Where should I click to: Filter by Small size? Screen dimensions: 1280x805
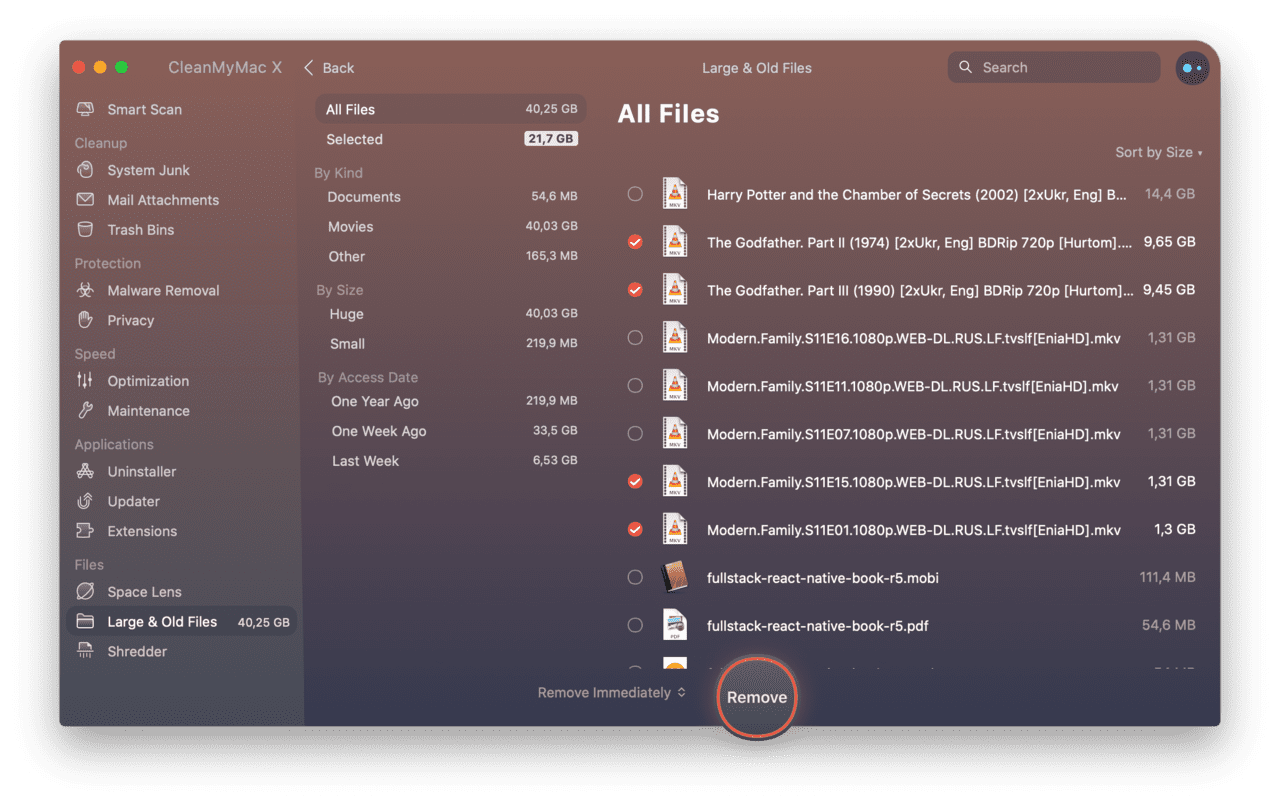[x=450, y=343]
